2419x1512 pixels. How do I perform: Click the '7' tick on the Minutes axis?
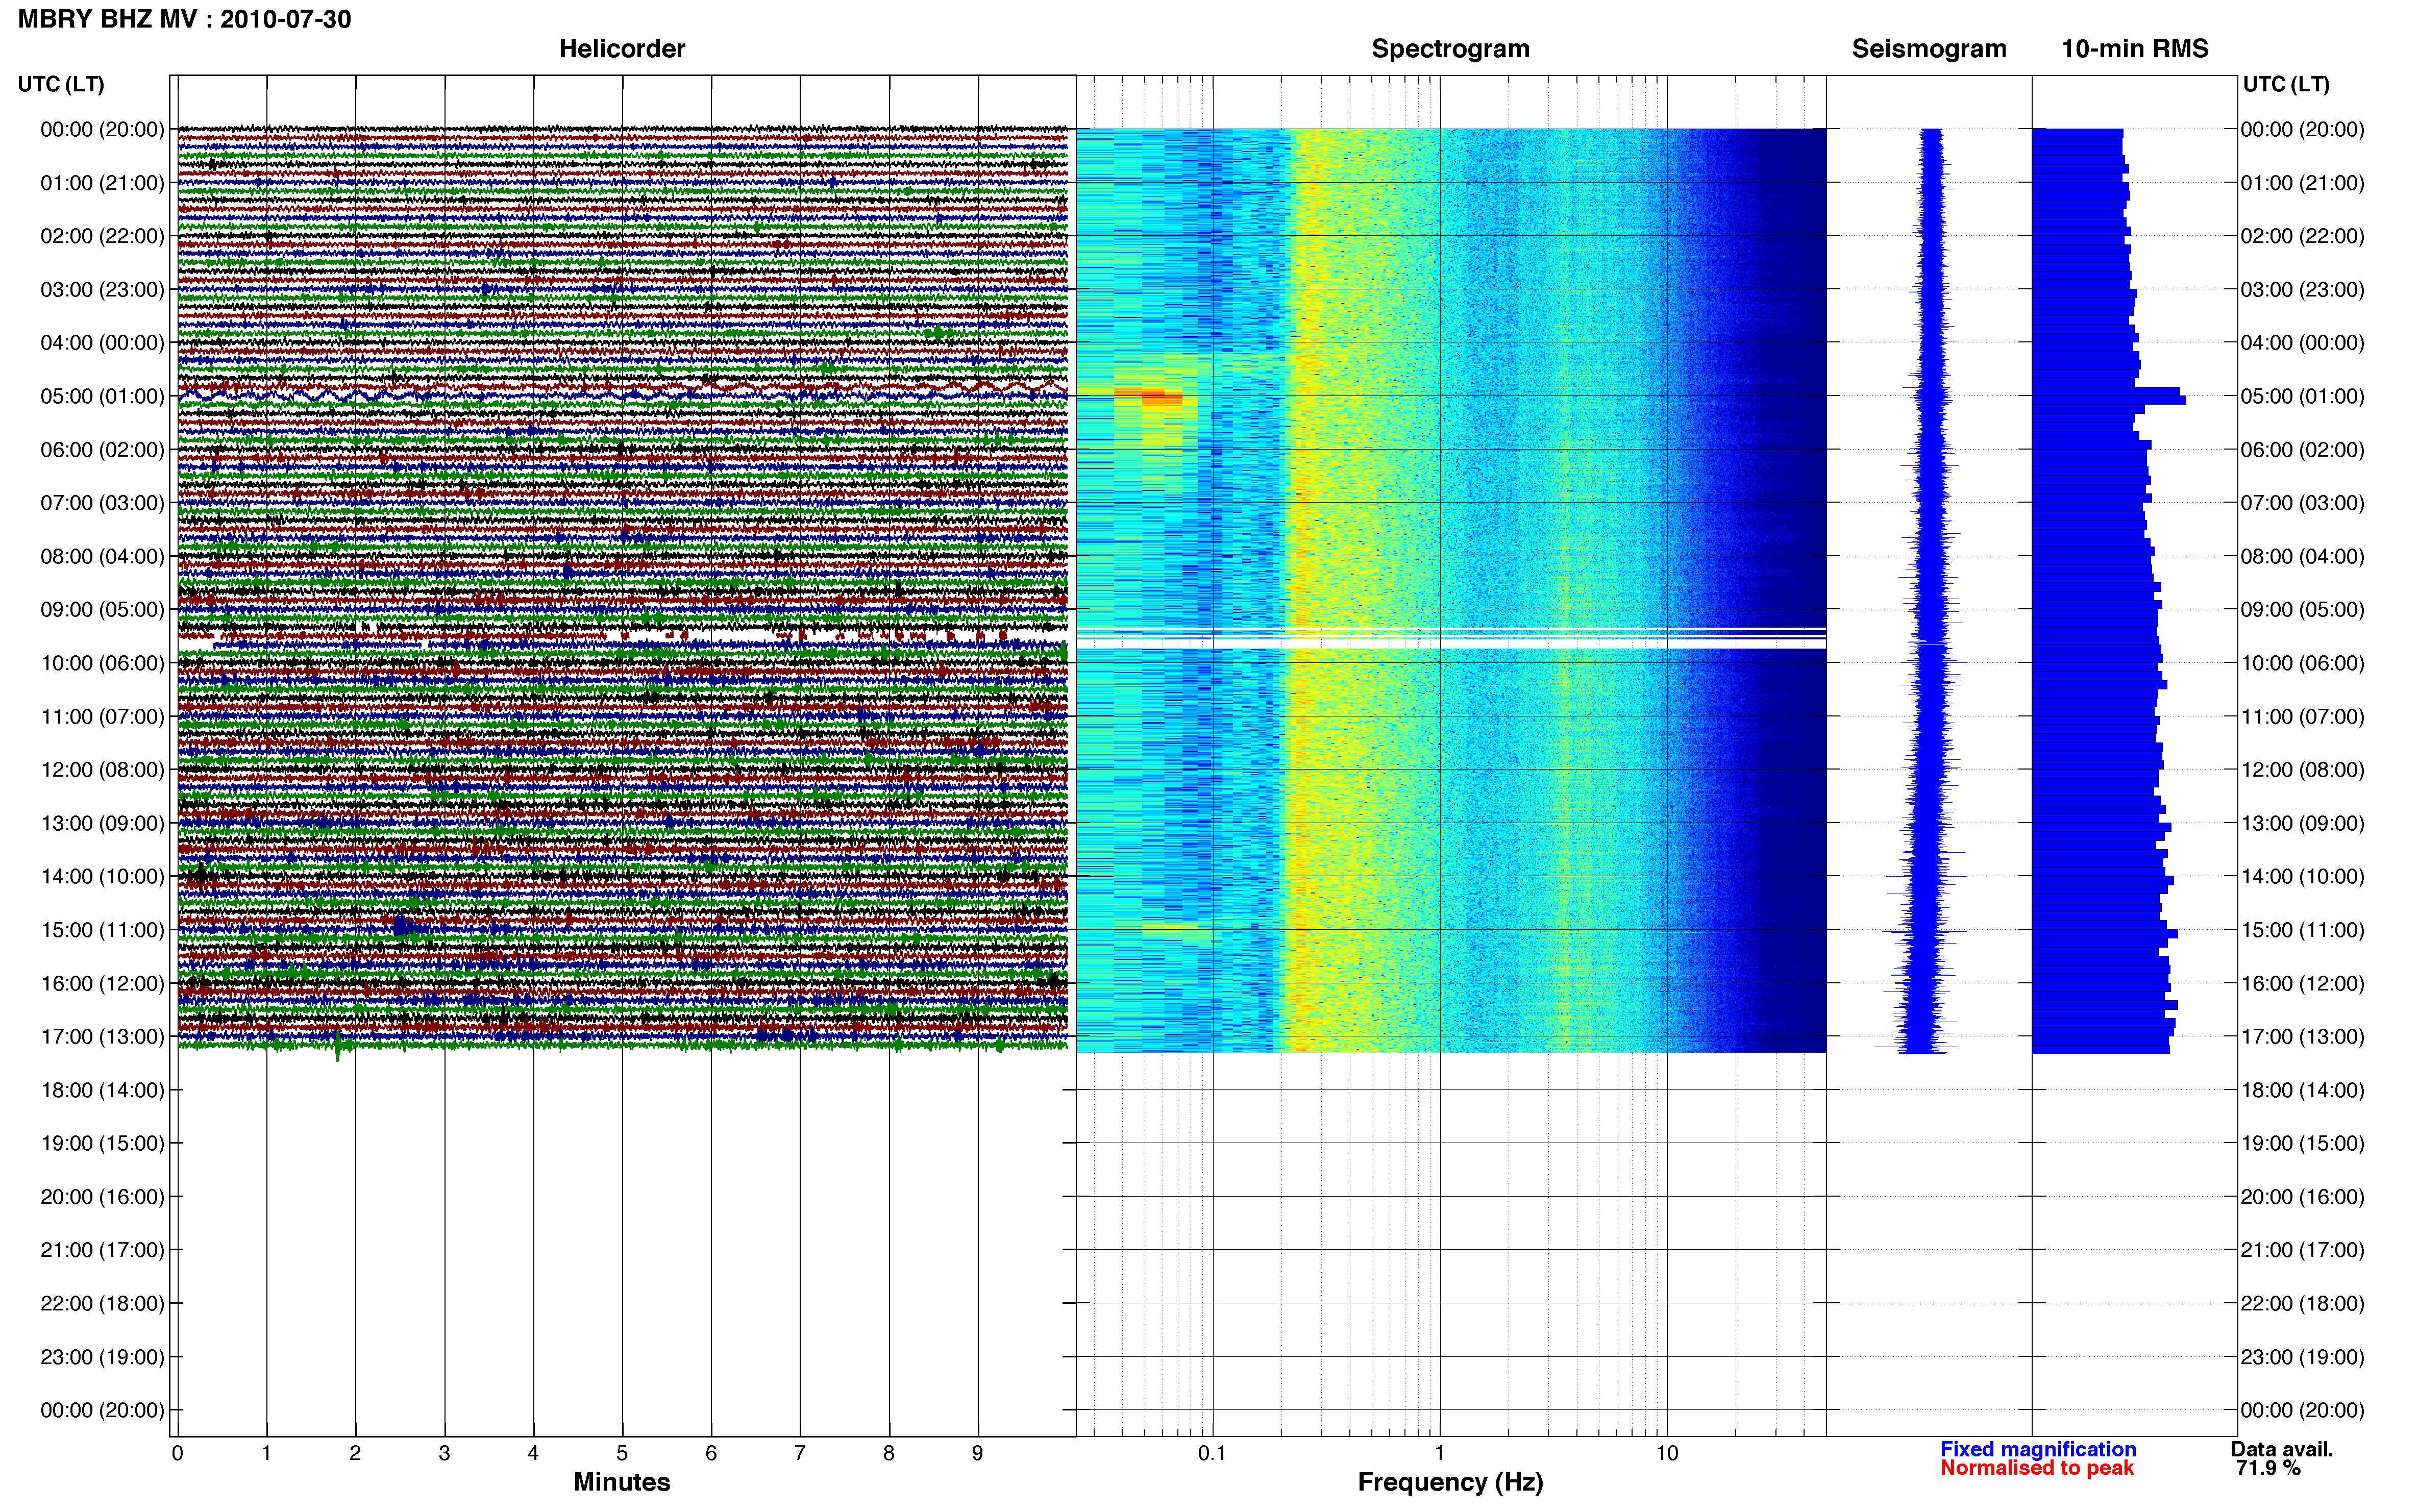[800, 1453]
